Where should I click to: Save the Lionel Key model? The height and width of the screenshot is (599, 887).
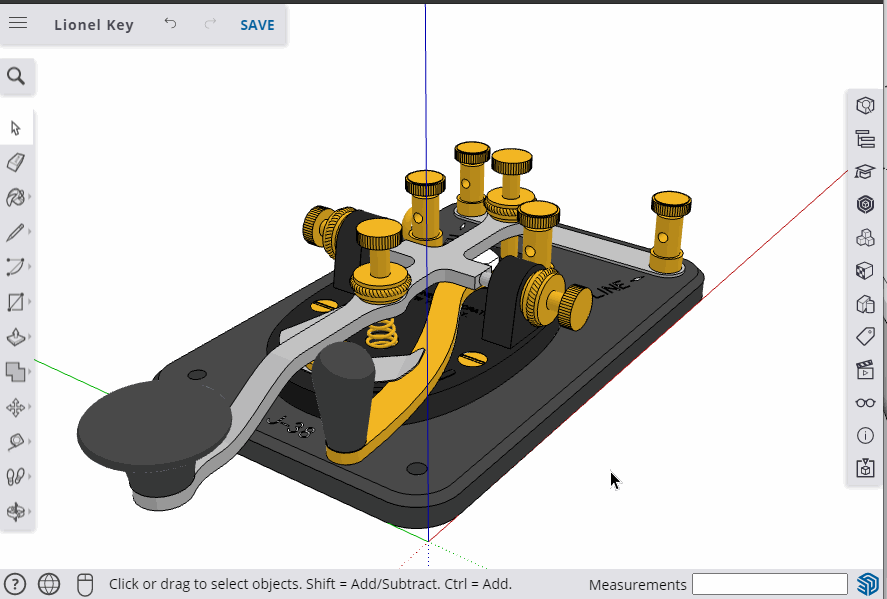click(256, 25)
